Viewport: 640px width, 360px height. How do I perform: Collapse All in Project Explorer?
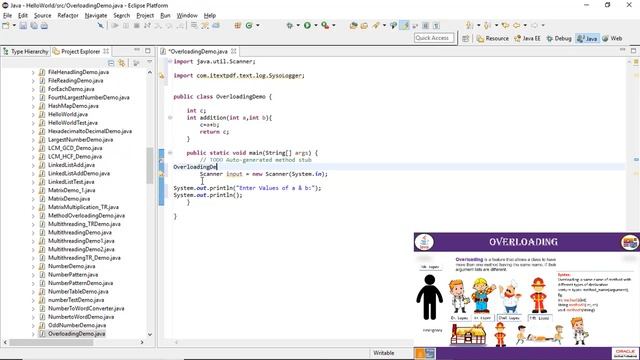click(x=111, y=63)
